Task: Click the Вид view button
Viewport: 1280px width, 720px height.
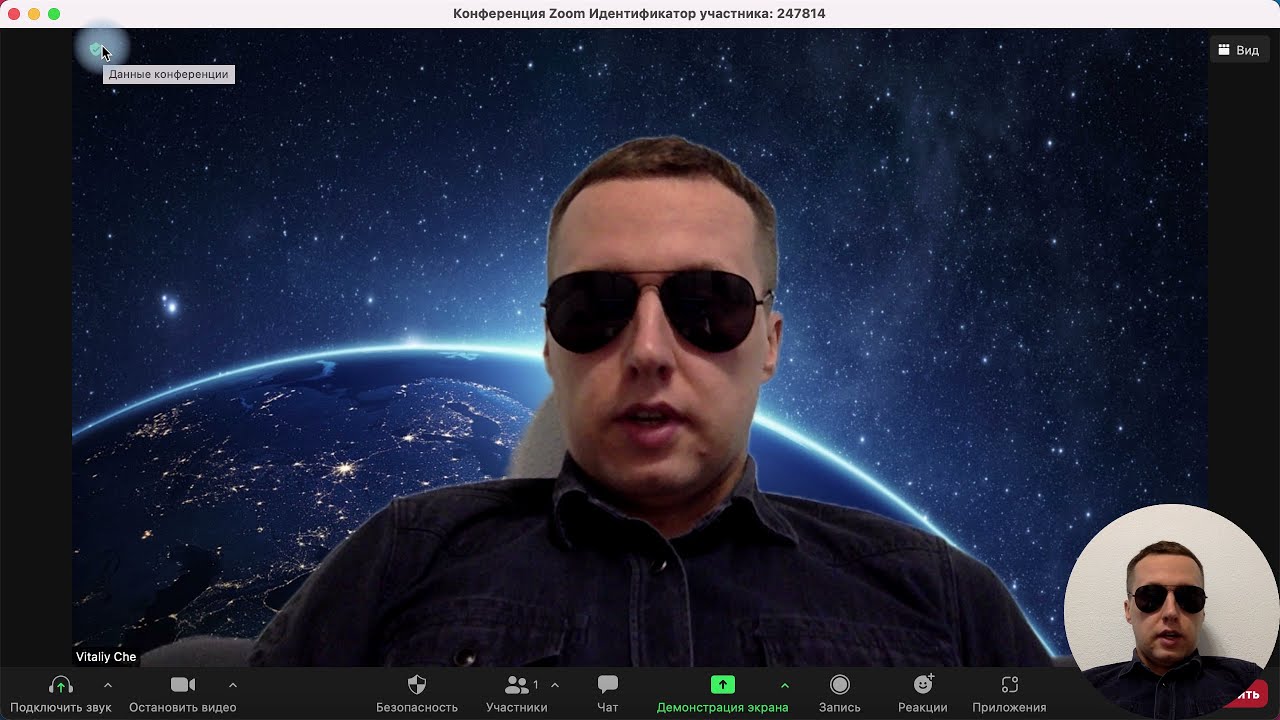Action: pos(1239,50)
